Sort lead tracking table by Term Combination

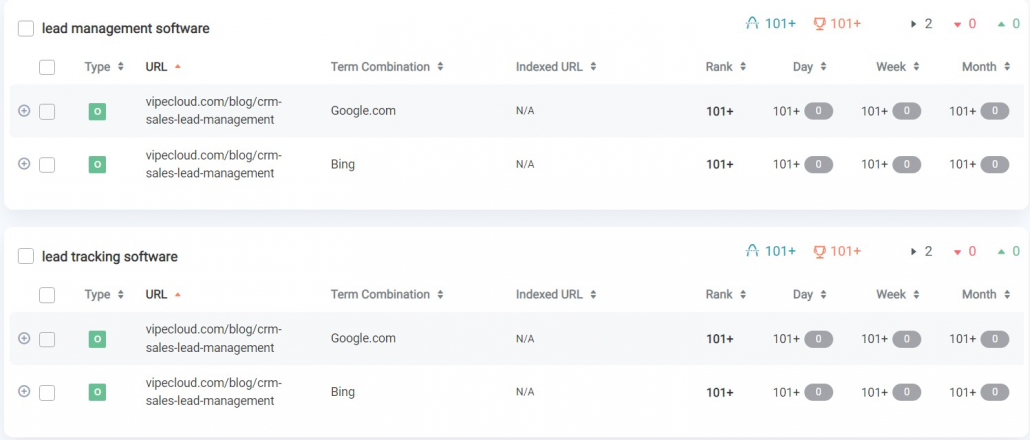pyautogui.click(x=387, y=294)
